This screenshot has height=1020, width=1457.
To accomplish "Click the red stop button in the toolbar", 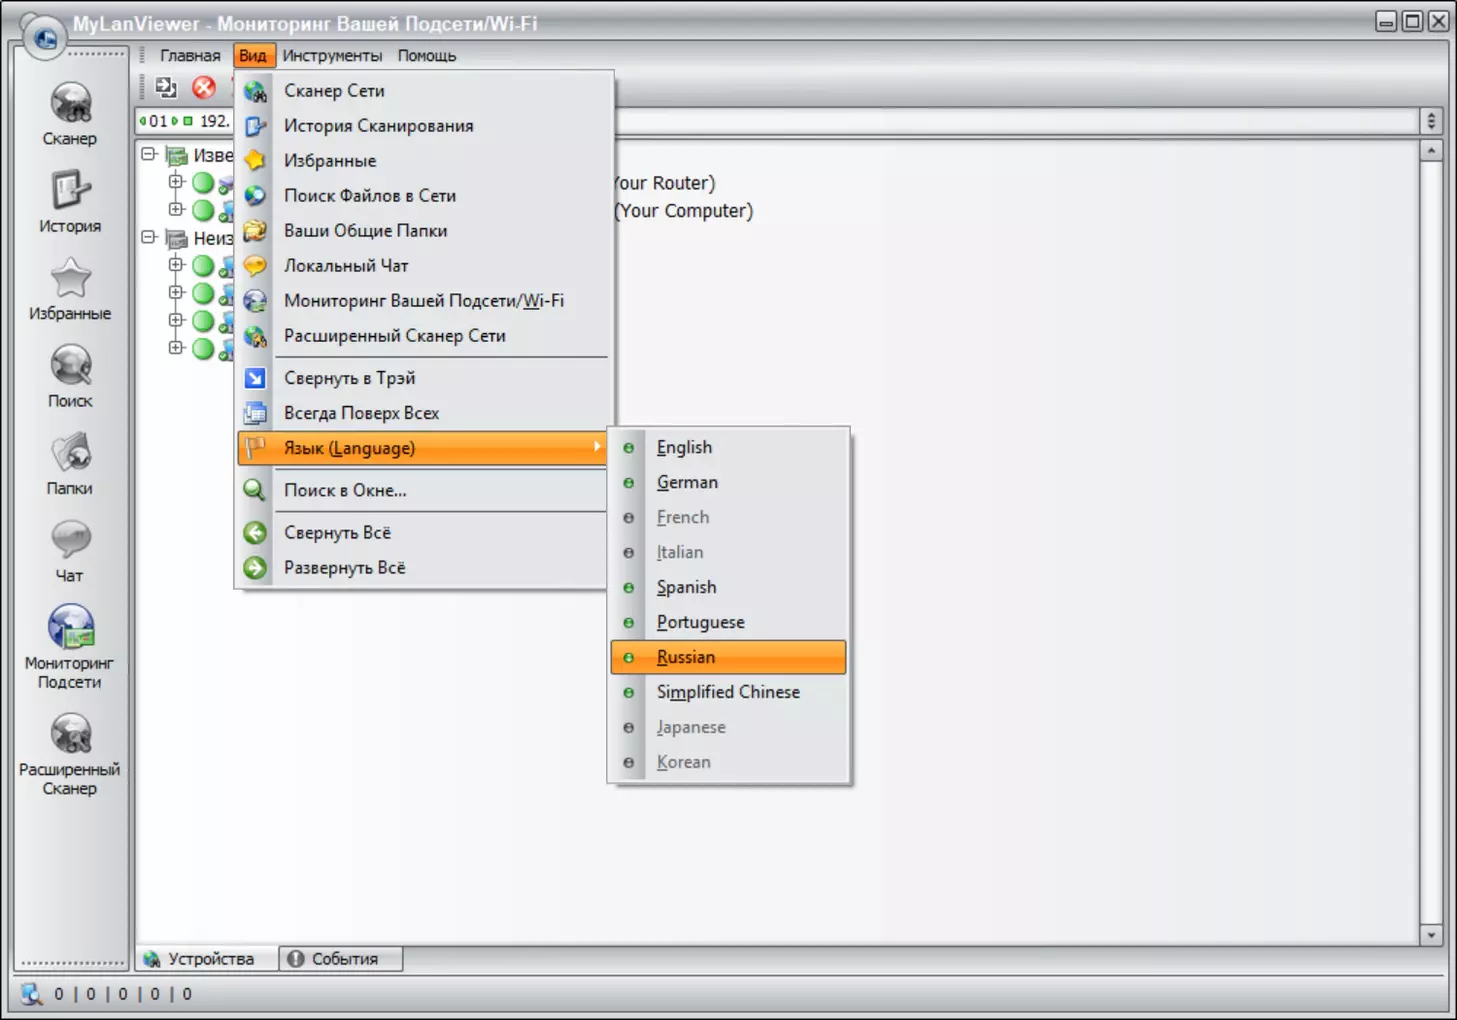I will click(204, 88).
